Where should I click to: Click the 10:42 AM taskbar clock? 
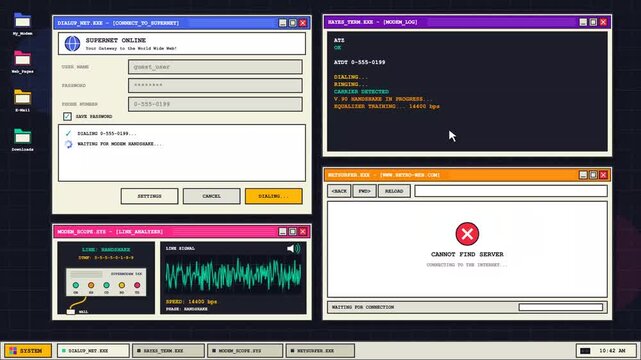(x=612, y=351)
